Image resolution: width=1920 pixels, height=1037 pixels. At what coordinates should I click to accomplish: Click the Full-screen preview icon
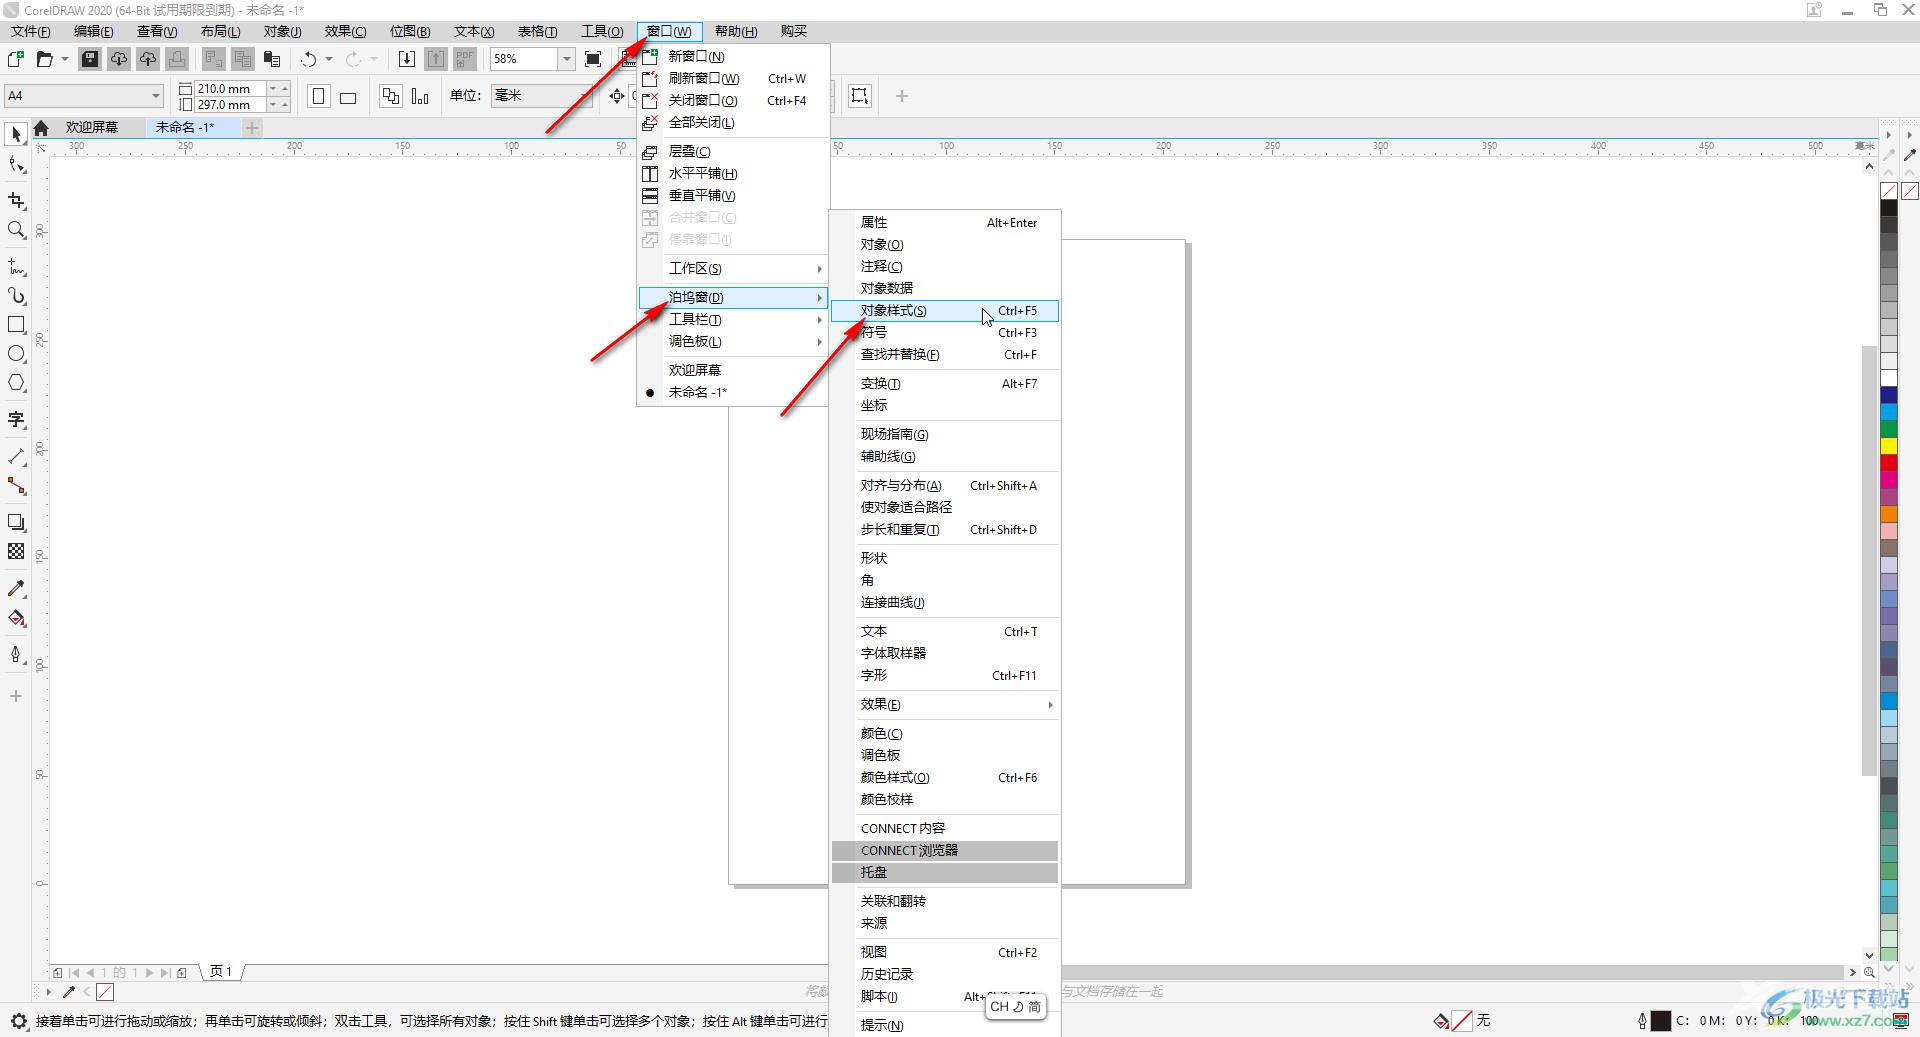click(593, 59)
